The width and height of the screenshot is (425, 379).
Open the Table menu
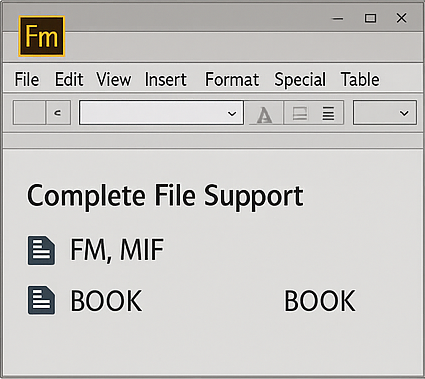click(360, 80)
